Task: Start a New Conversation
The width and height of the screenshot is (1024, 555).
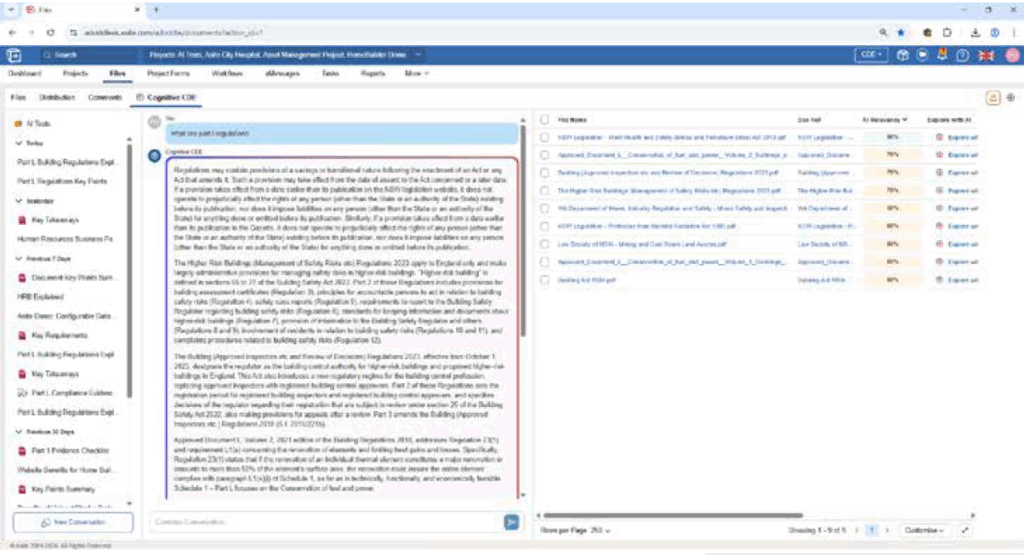Action: tap(72, 523)
